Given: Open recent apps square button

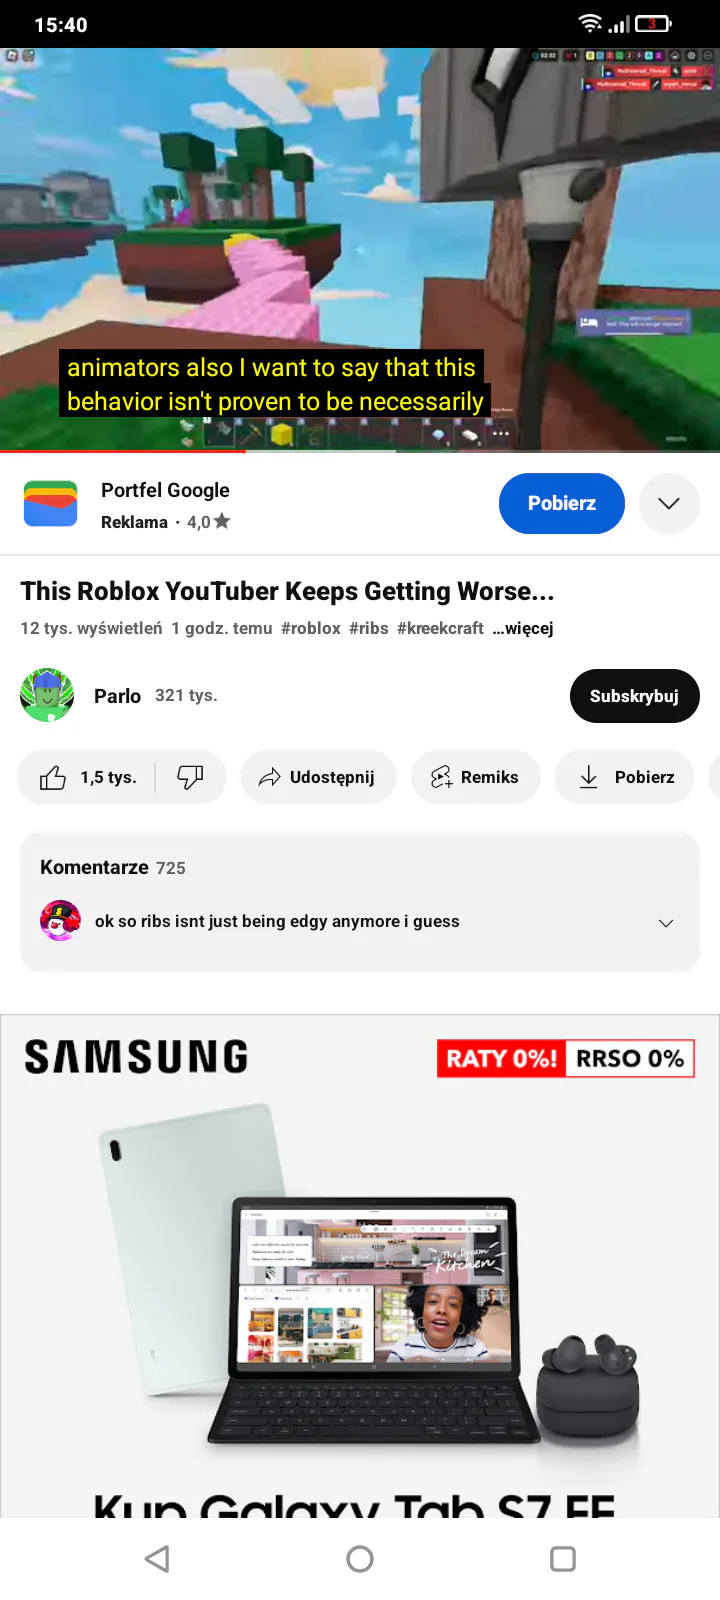Looking at the screenshot, I should [563, 1558].
